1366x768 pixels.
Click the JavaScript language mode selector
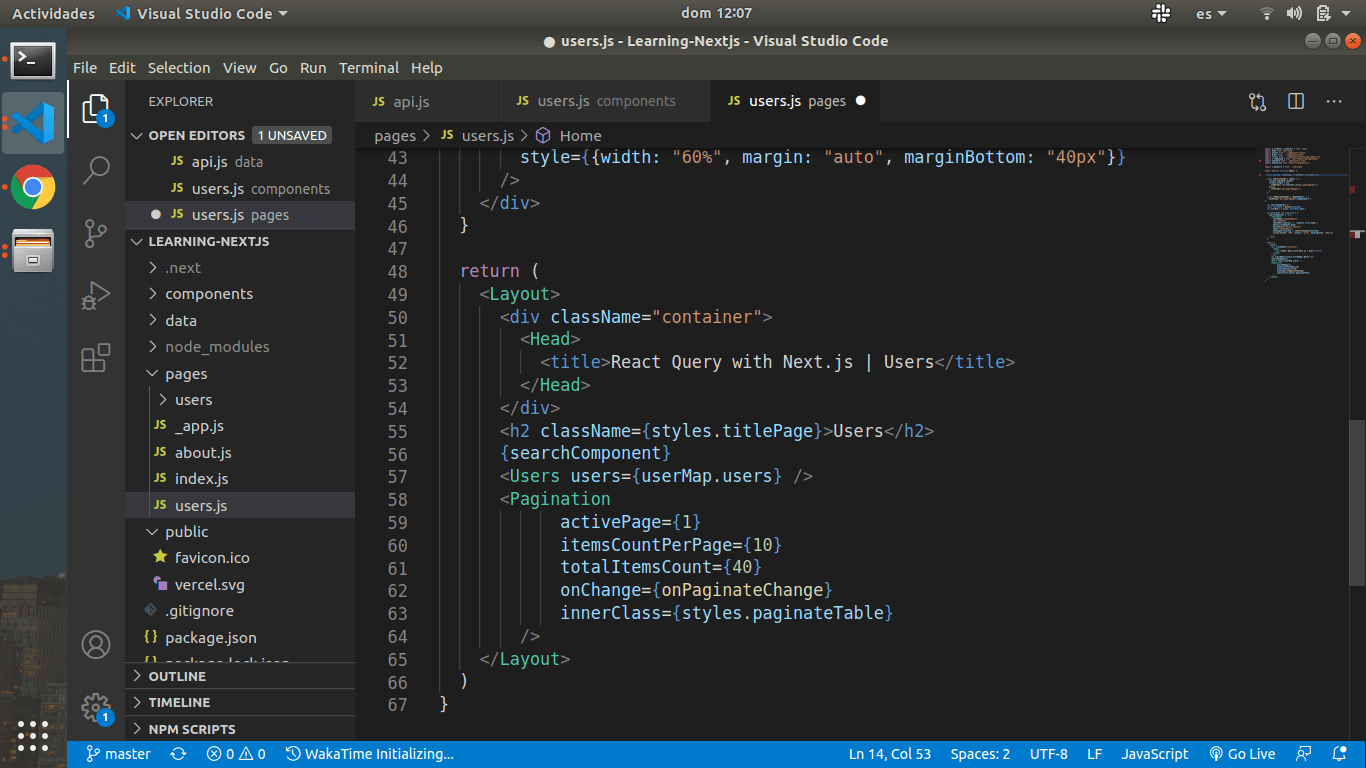1154,754
